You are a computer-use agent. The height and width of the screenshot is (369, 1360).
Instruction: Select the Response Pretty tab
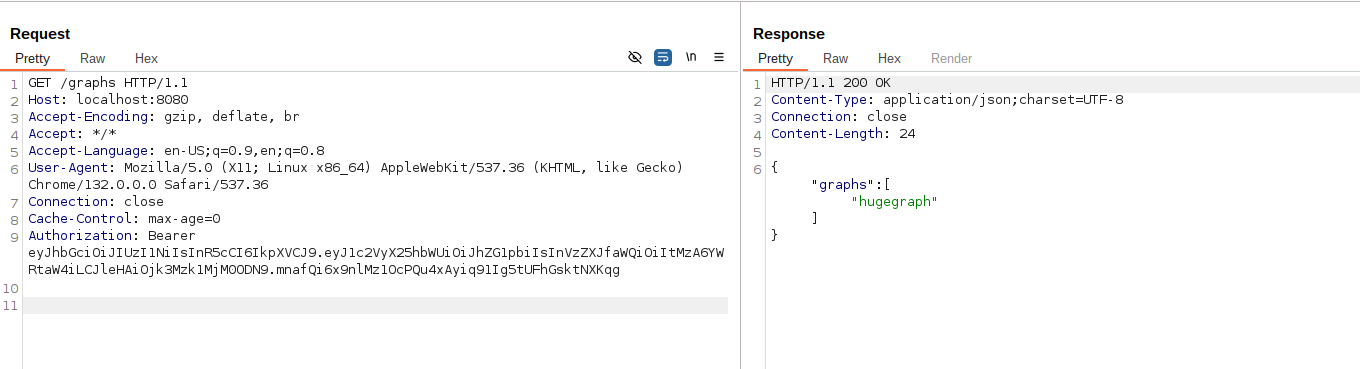776,58
